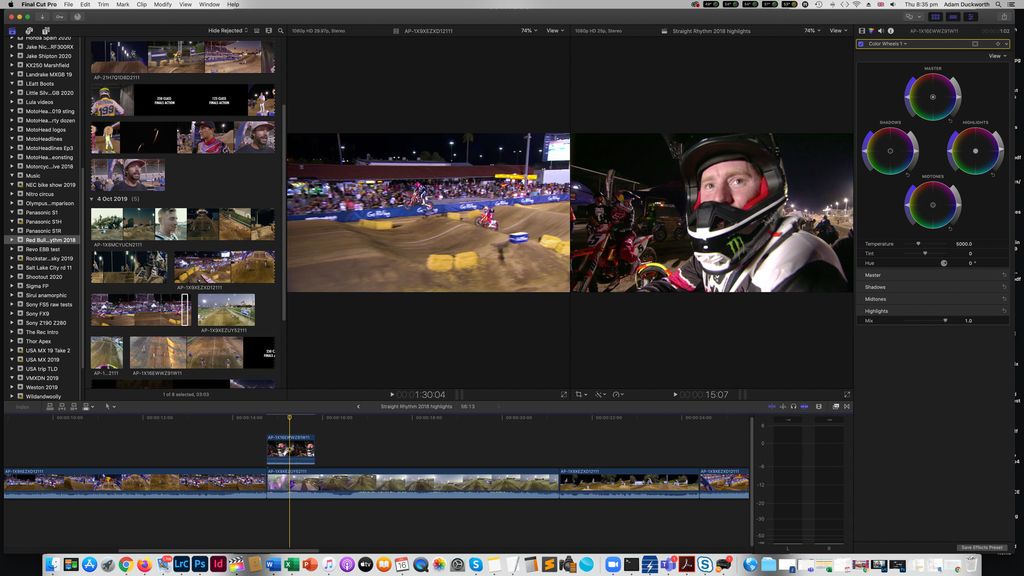Click the Mix slider in the inspector
The height and width of the screenshot is (576, 1024).
(944, 321)
